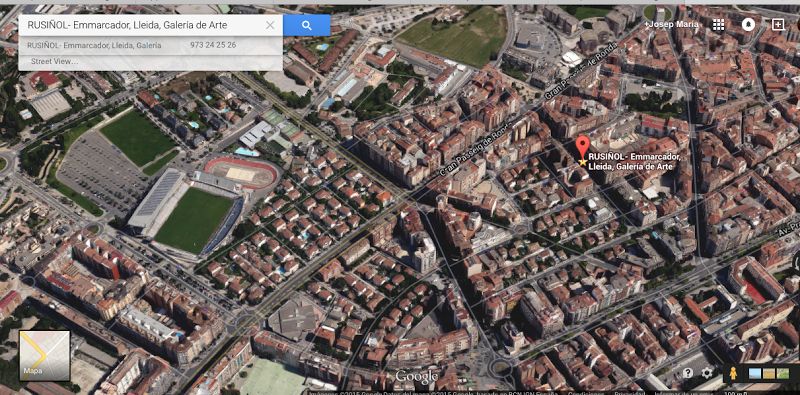Clear the search box with the X
The height and width of the screenshot is (395, 800).
point(270,25)
